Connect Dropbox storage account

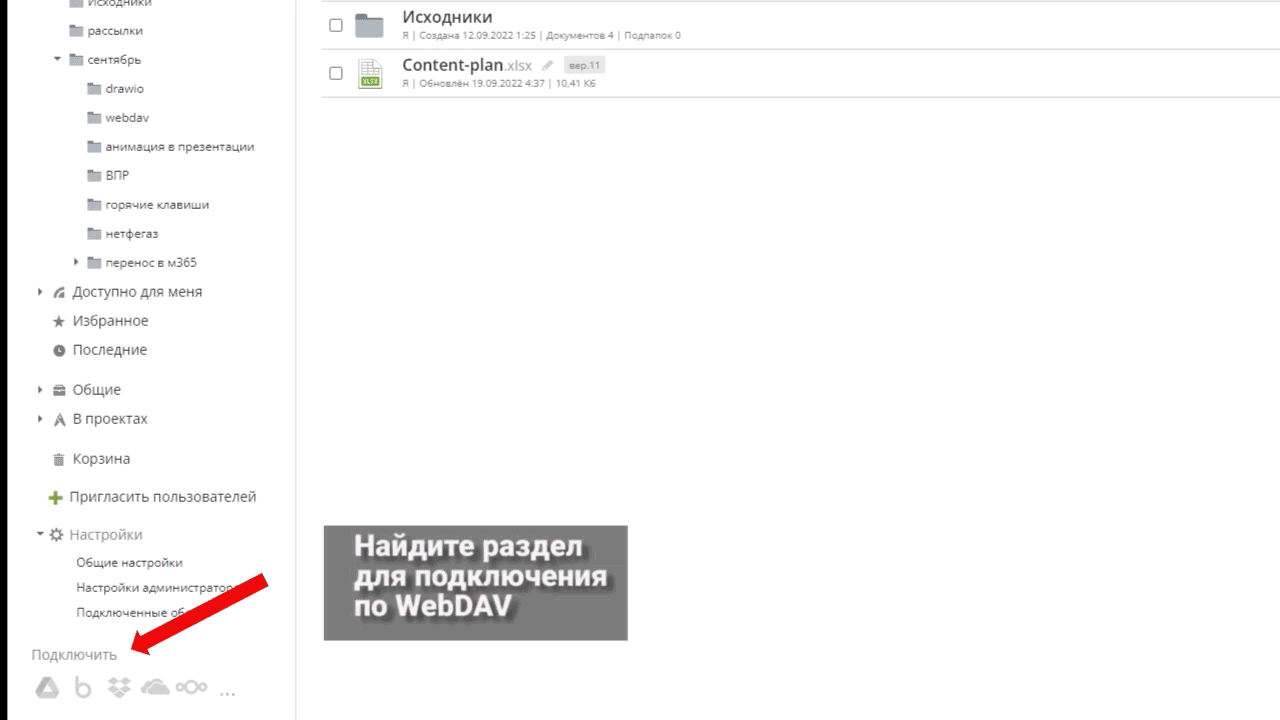[120, 687]
